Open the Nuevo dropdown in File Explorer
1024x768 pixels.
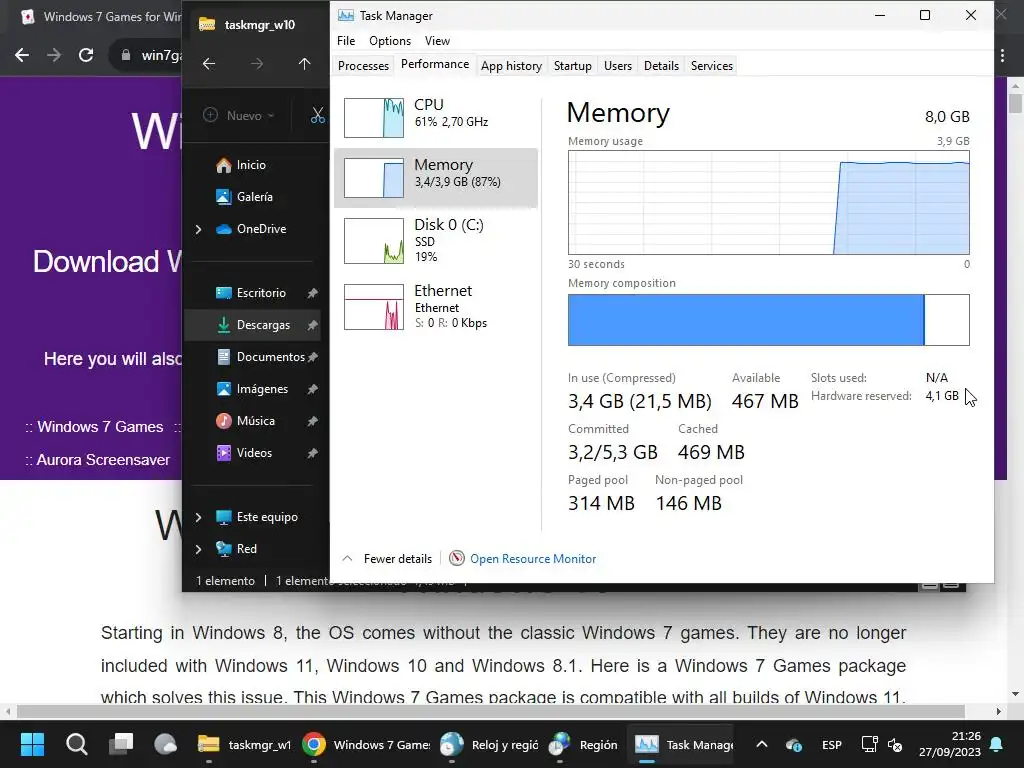[x=239, y=116]
